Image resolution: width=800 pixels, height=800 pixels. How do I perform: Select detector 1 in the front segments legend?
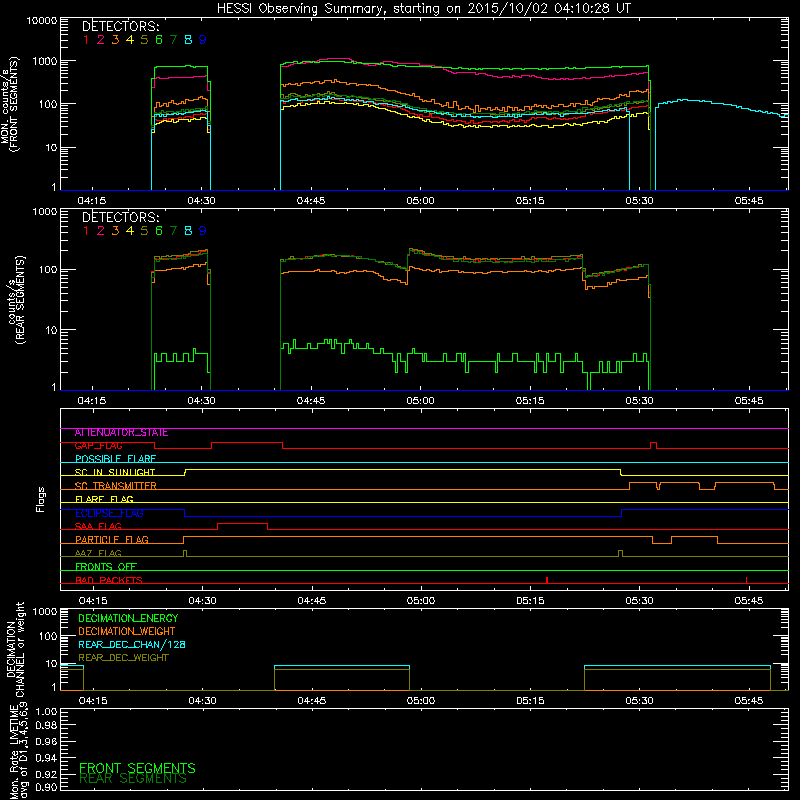click(86, 40)
